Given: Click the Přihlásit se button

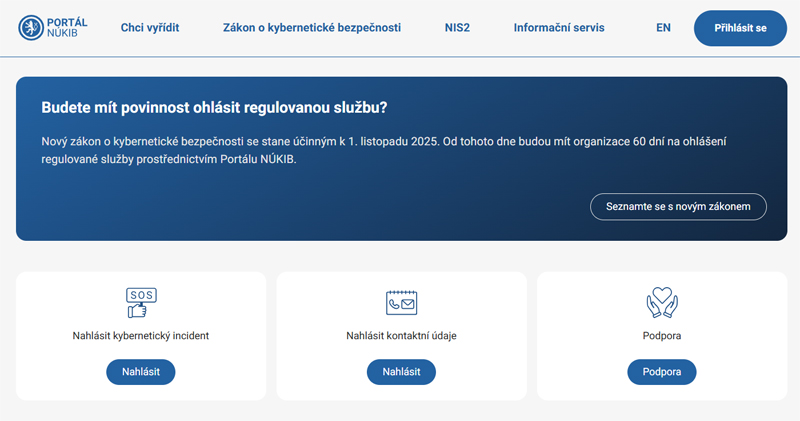Looking at the screenshot, I should click(x=740, y=28).
